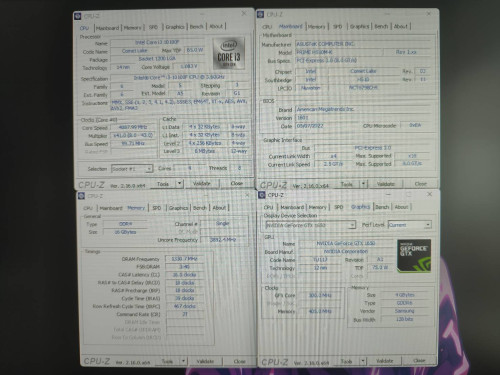Click the DRAM Frequency value field

coord(184,259)
